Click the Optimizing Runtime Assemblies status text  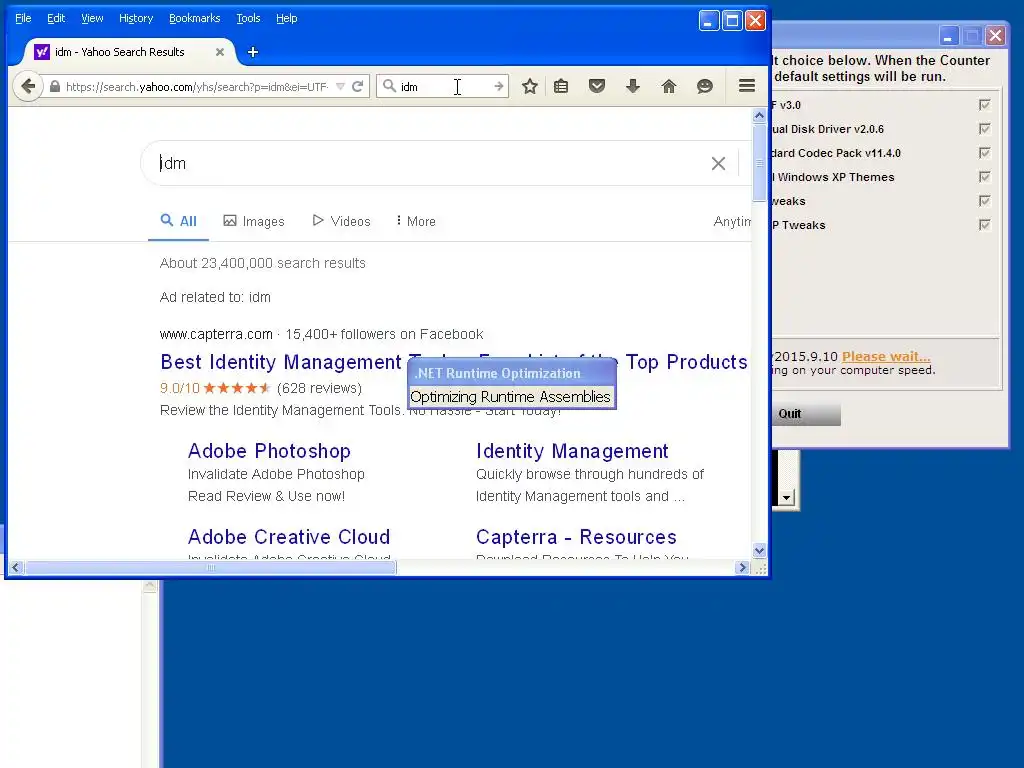point(510,397)
